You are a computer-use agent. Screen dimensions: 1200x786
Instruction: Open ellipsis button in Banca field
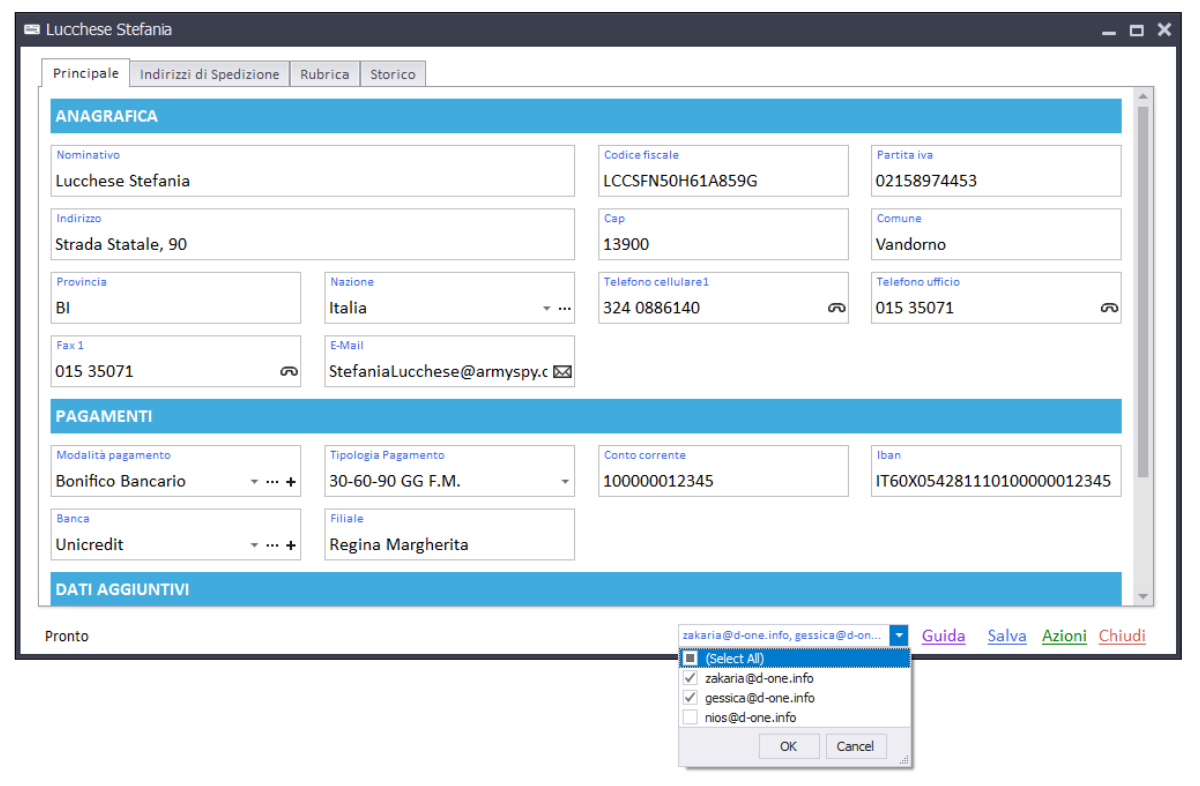click(x=272, y=546)
